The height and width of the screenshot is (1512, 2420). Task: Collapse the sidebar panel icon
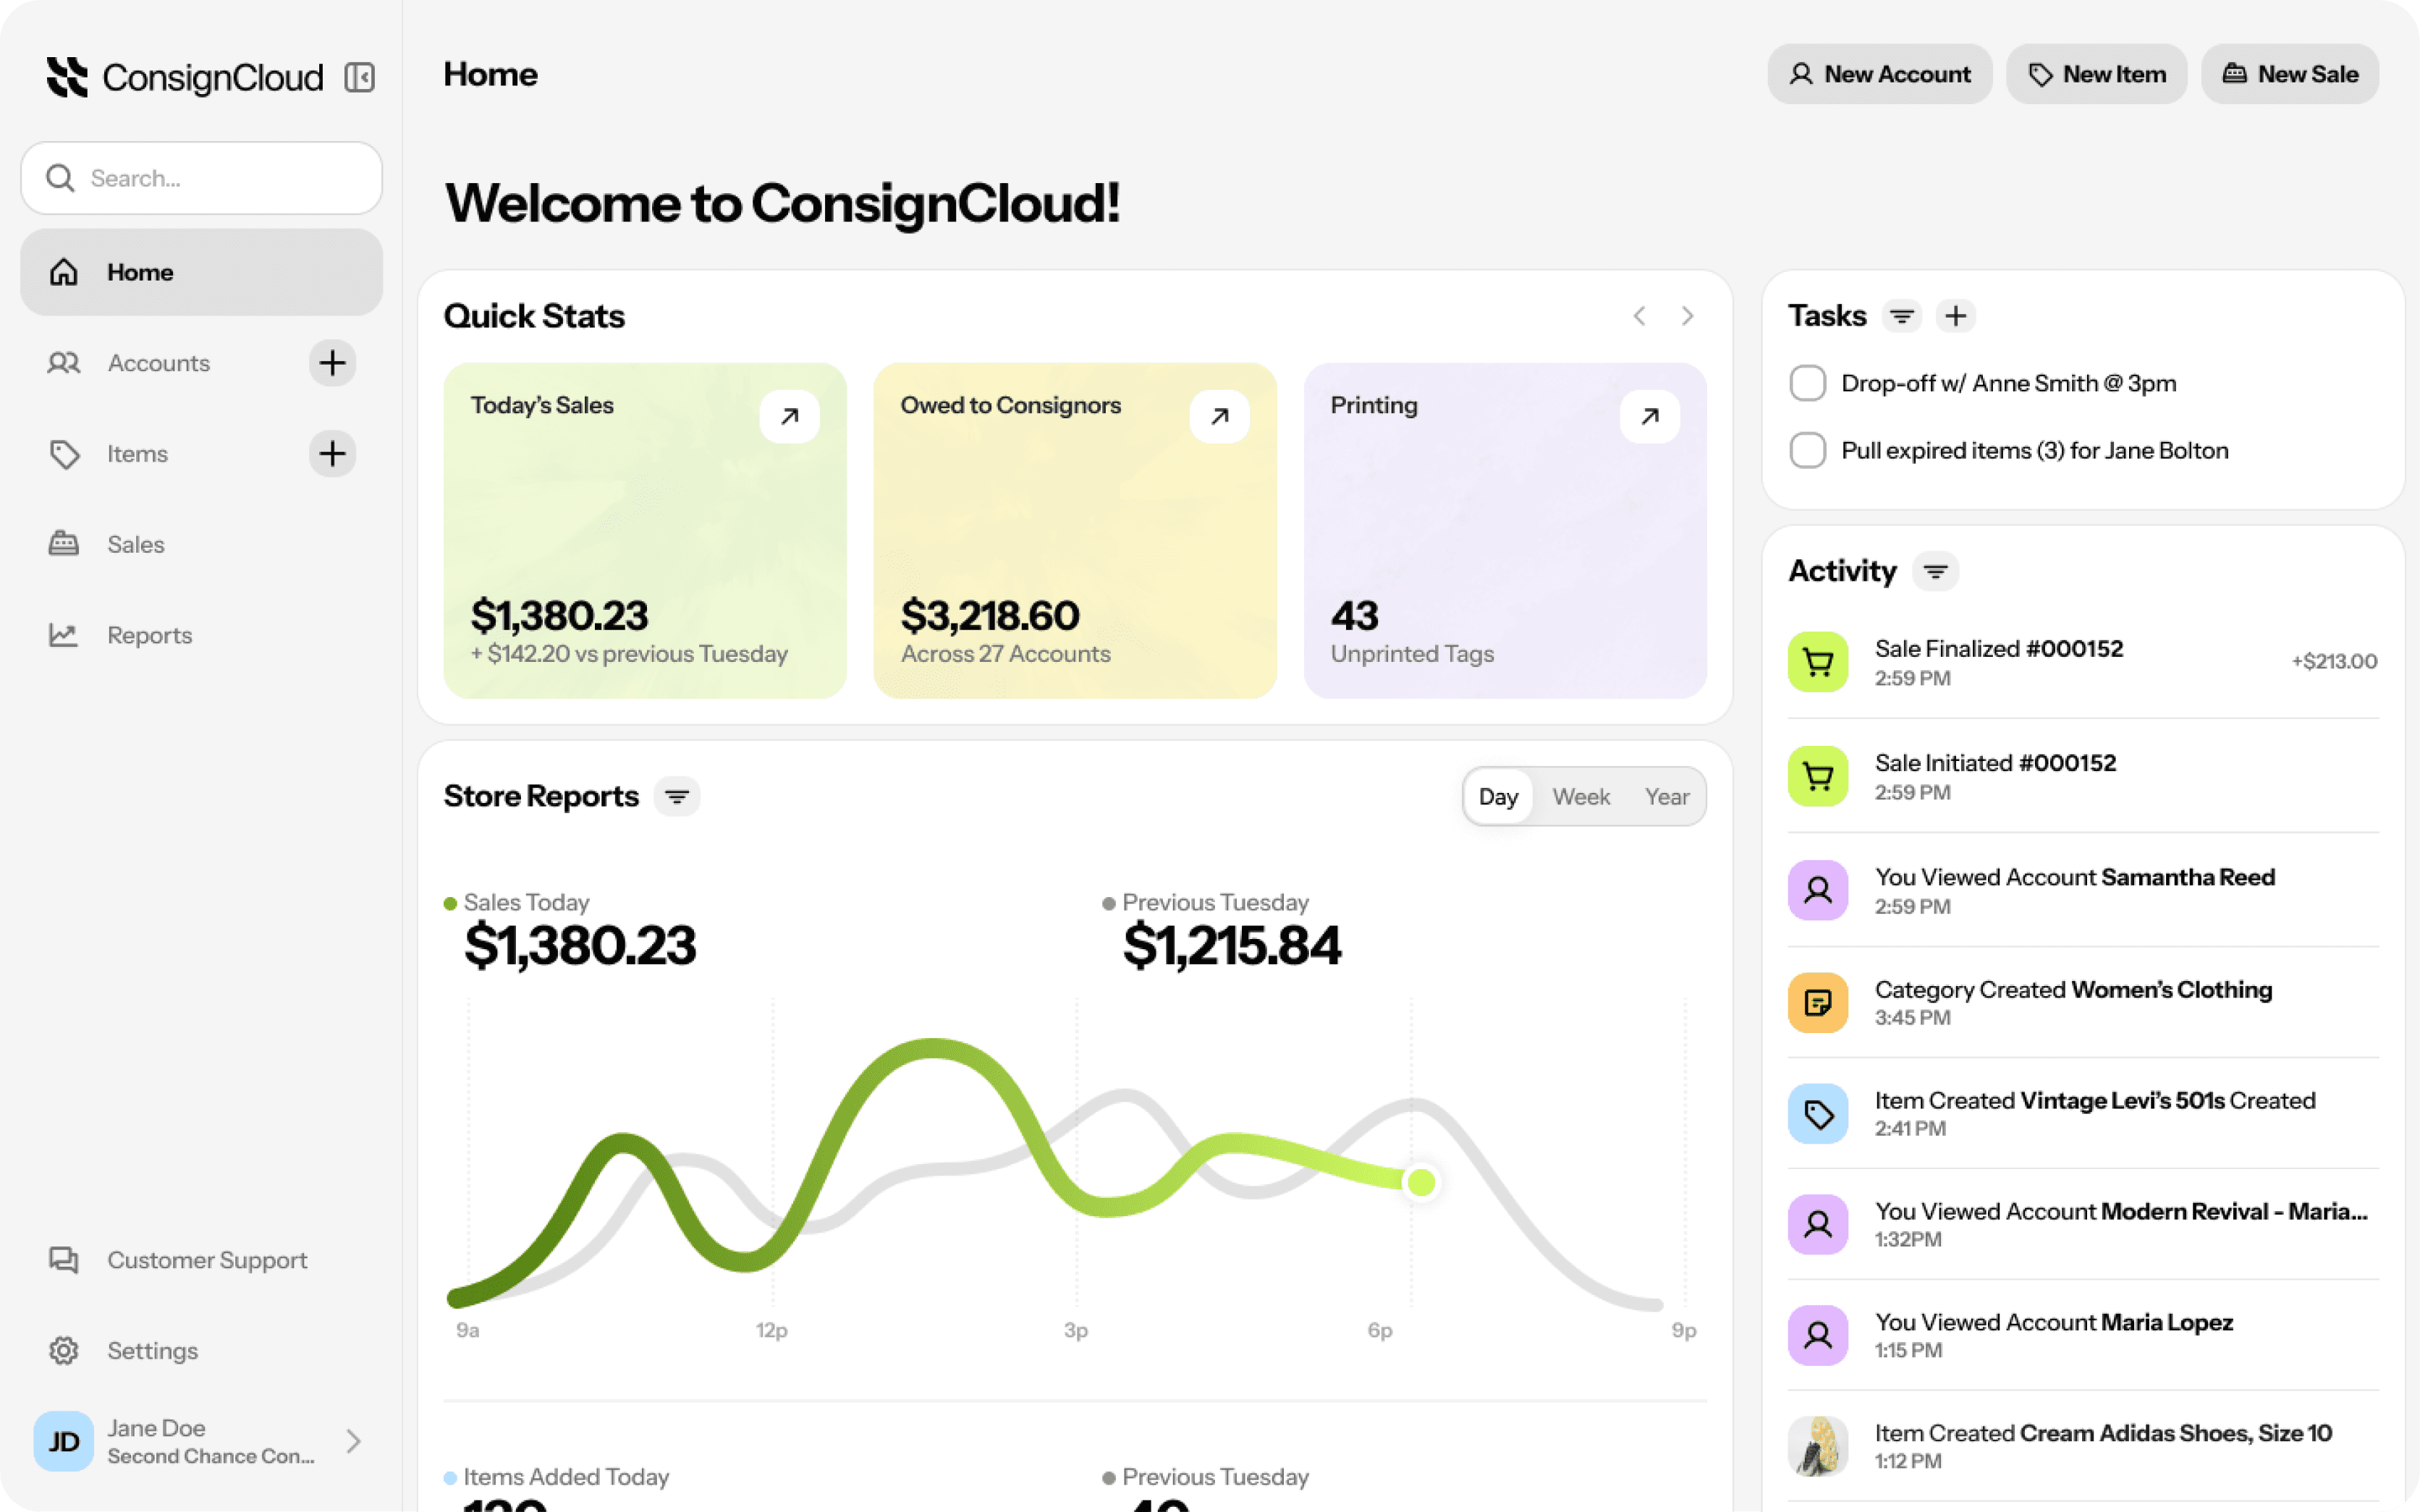pyautogui.click(x=359, y=77)
